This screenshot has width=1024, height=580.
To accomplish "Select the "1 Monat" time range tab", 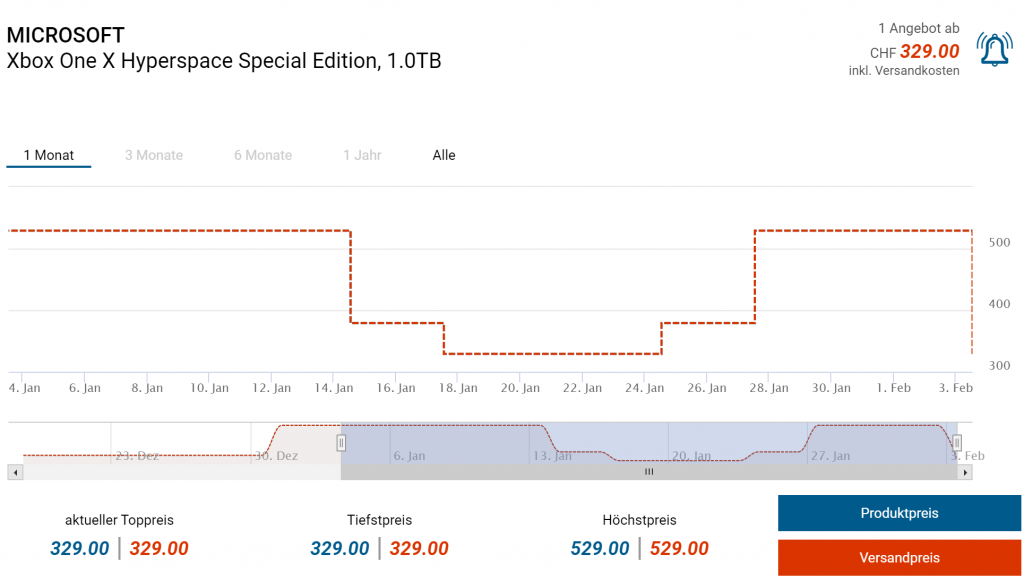I will point(49,155).
